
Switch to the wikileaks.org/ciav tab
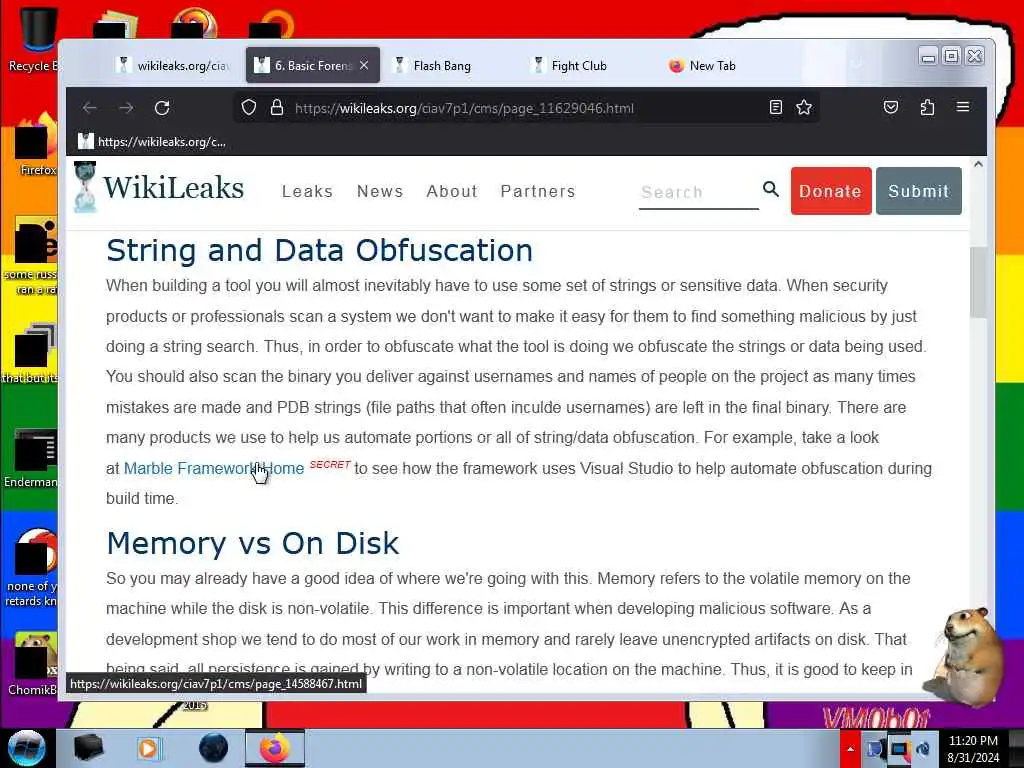click(173, 65)
